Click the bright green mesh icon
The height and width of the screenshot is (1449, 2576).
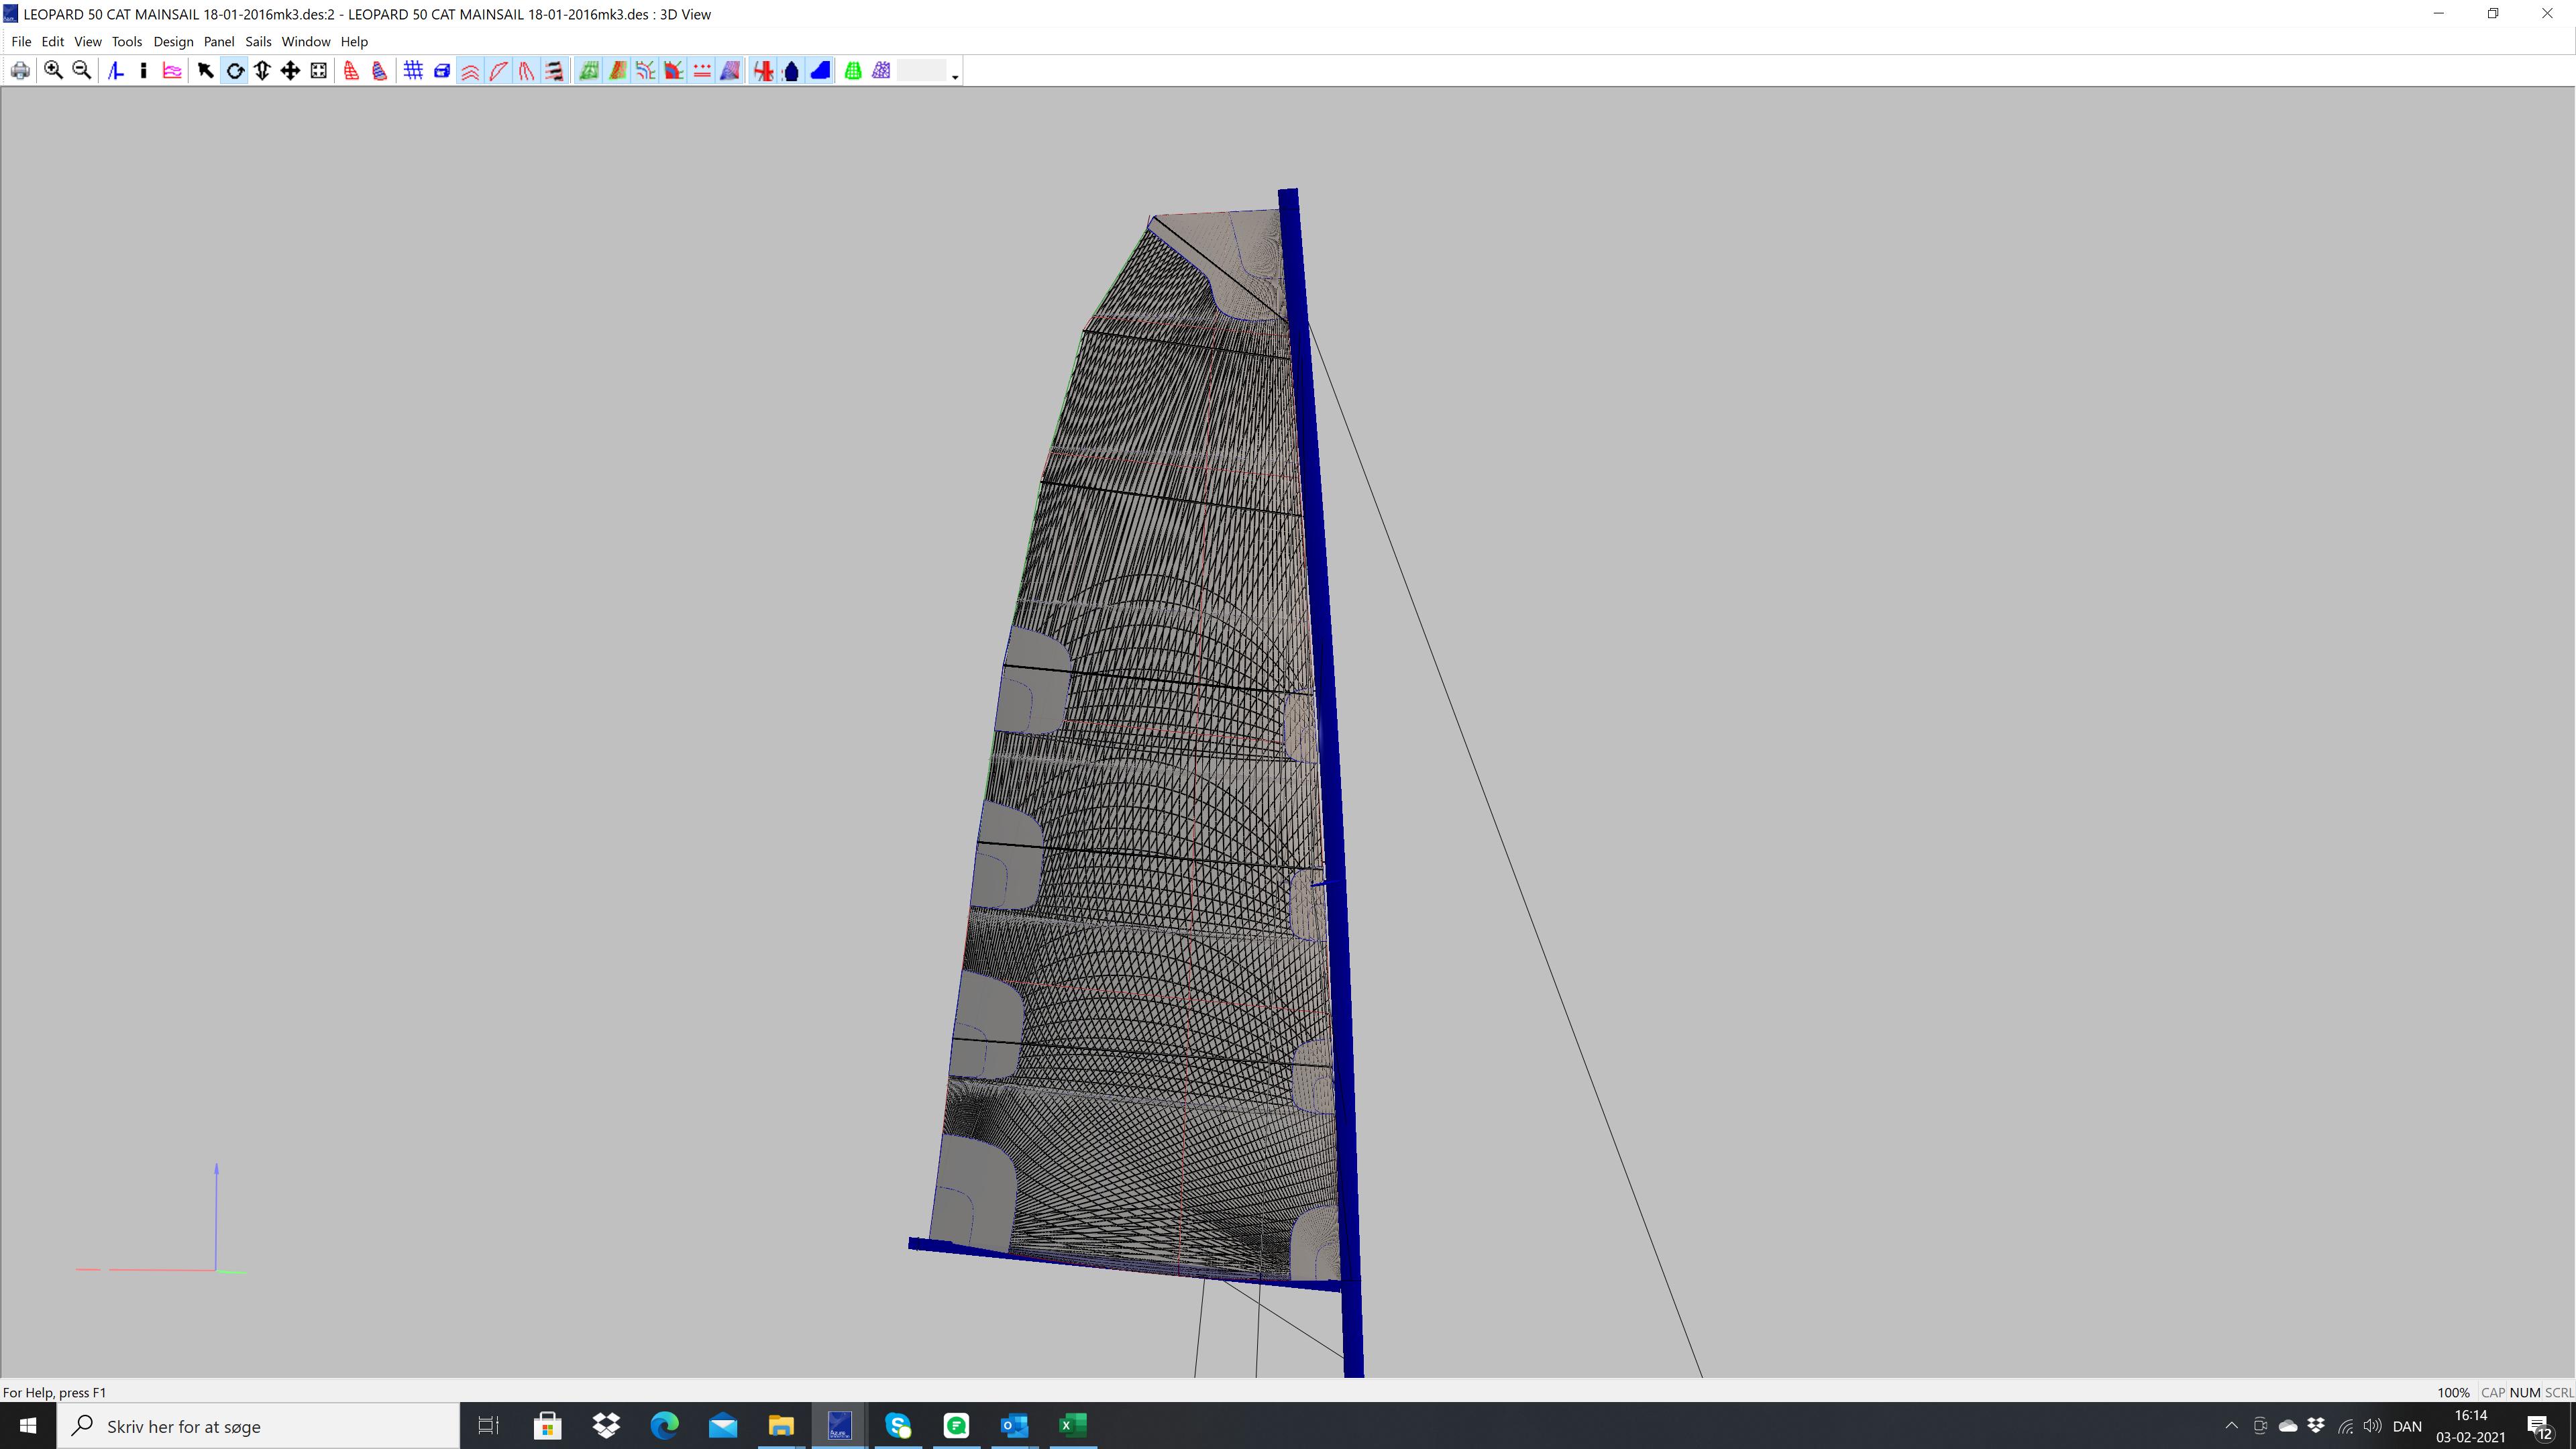pyautogui.click(x=853, y=70)
